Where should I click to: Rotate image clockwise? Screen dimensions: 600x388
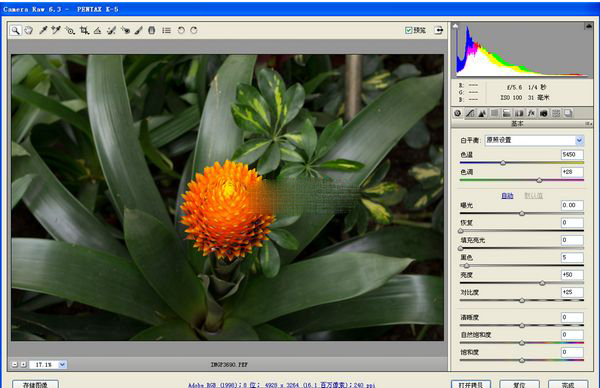194,30
